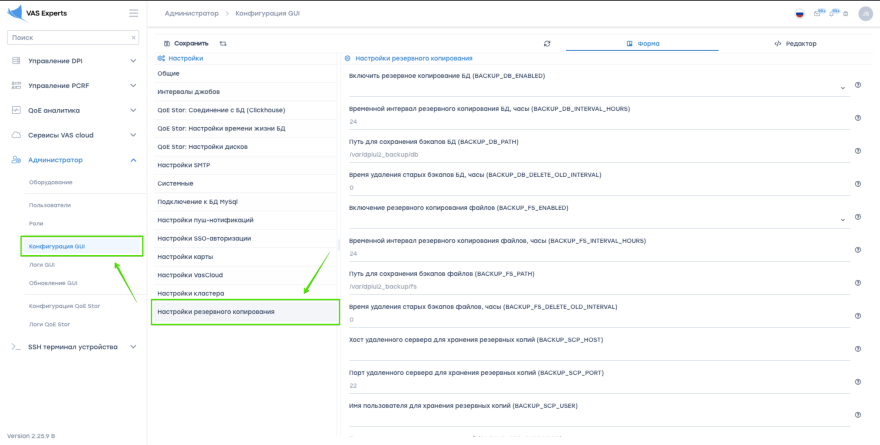Collapse sidebar with the hamburger menu icon

click(x=134, y=13)
